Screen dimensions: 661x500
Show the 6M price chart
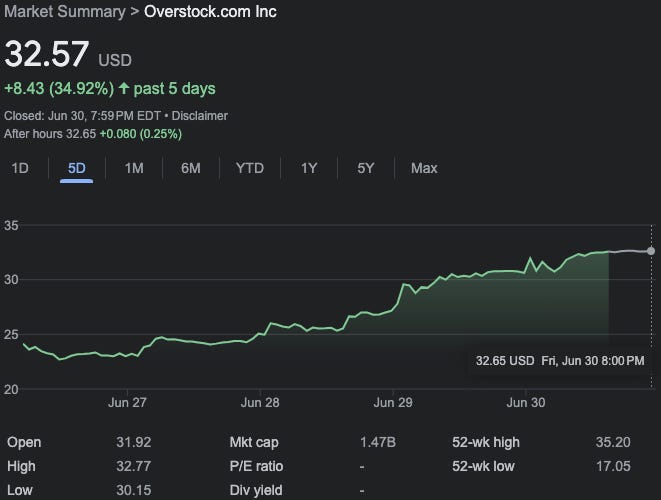coord(191,168)
